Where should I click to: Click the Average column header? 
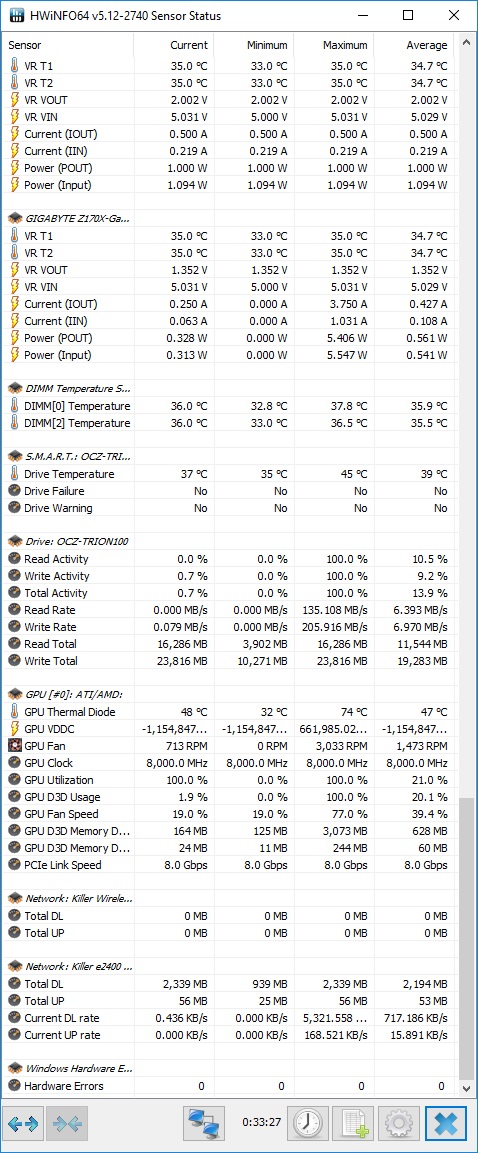414,45
